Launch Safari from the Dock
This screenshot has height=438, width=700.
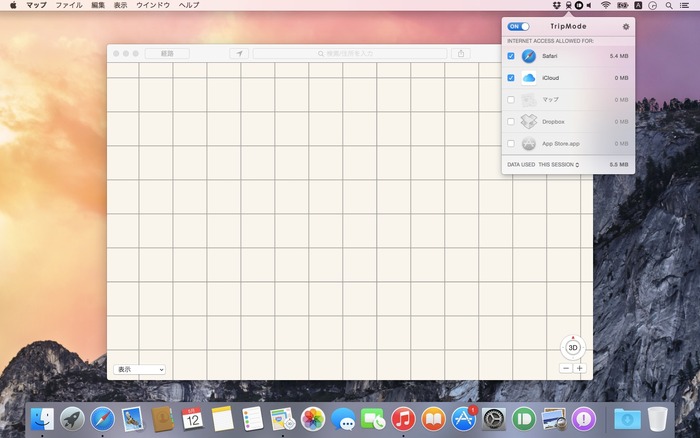pyautogui.click(x=102, y=419)
